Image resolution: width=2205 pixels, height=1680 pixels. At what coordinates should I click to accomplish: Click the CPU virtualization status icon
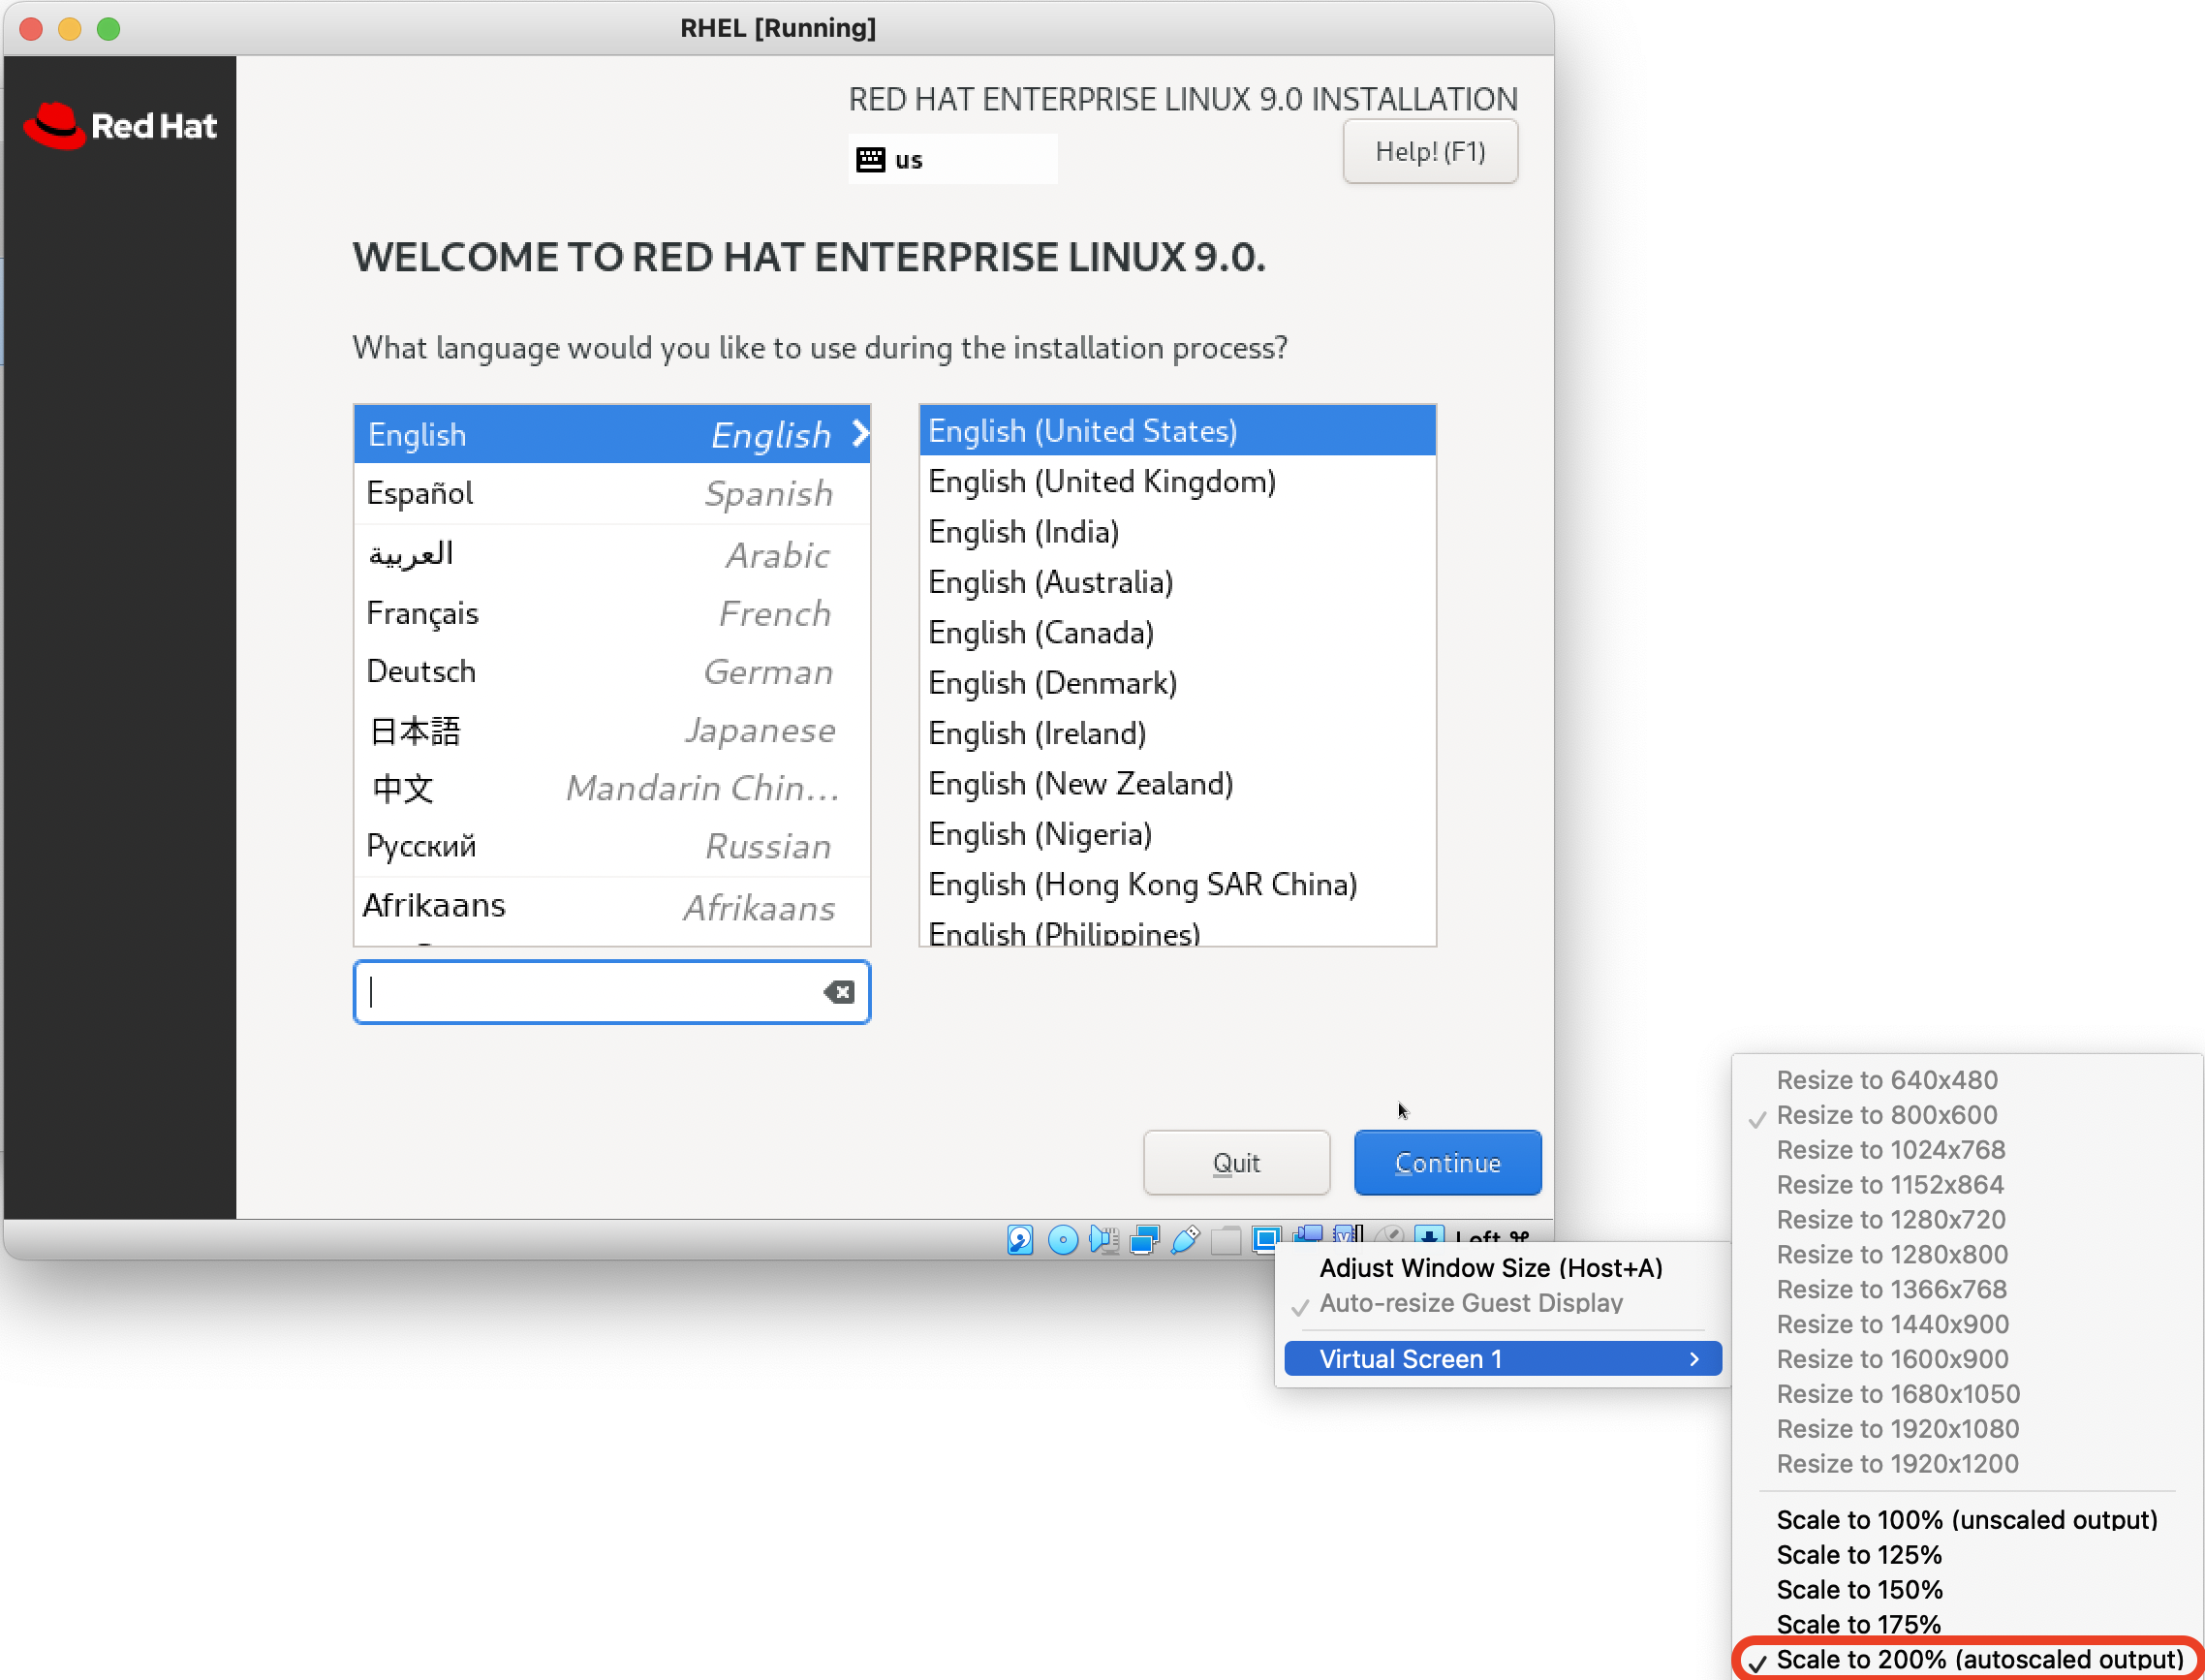point(1348,1235)
